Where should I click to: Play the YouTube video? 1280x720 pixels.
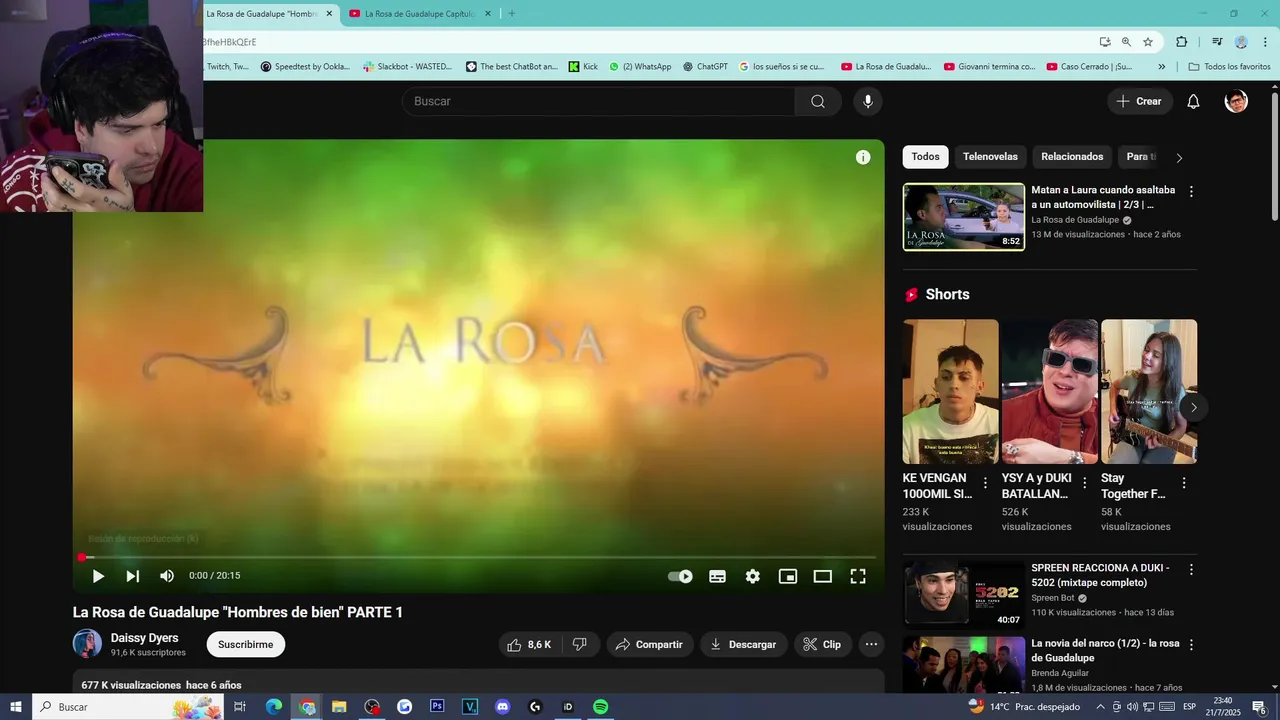point(98,576)
